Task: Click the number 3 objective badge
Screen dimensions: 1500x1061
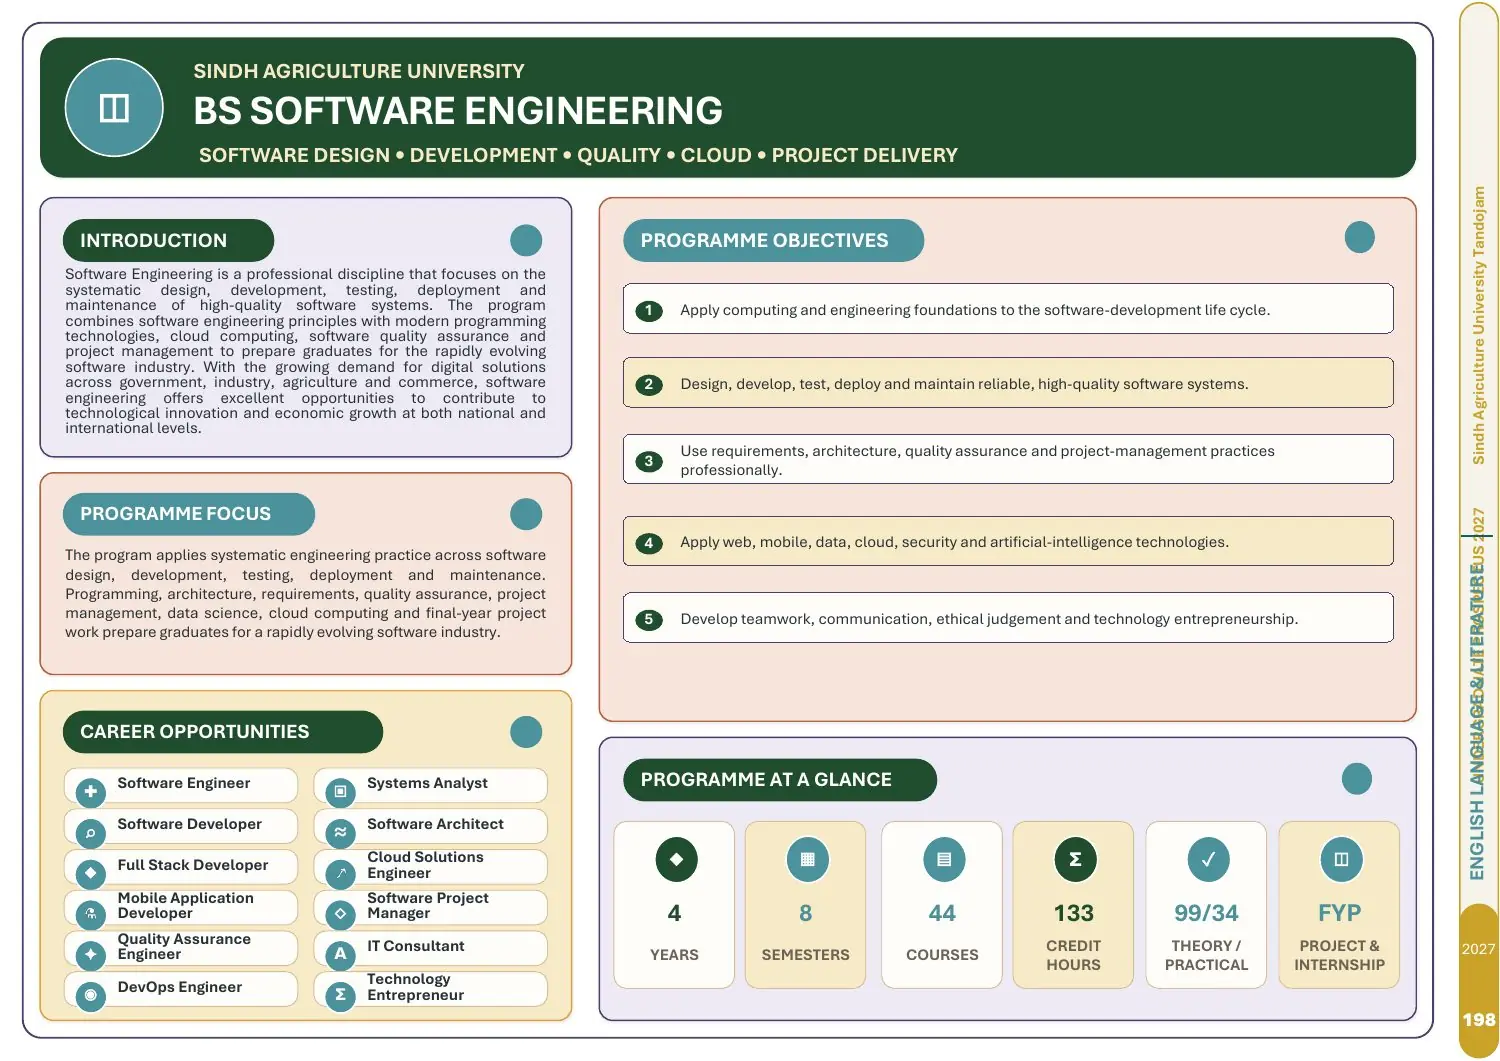Action: coord(649,461)
